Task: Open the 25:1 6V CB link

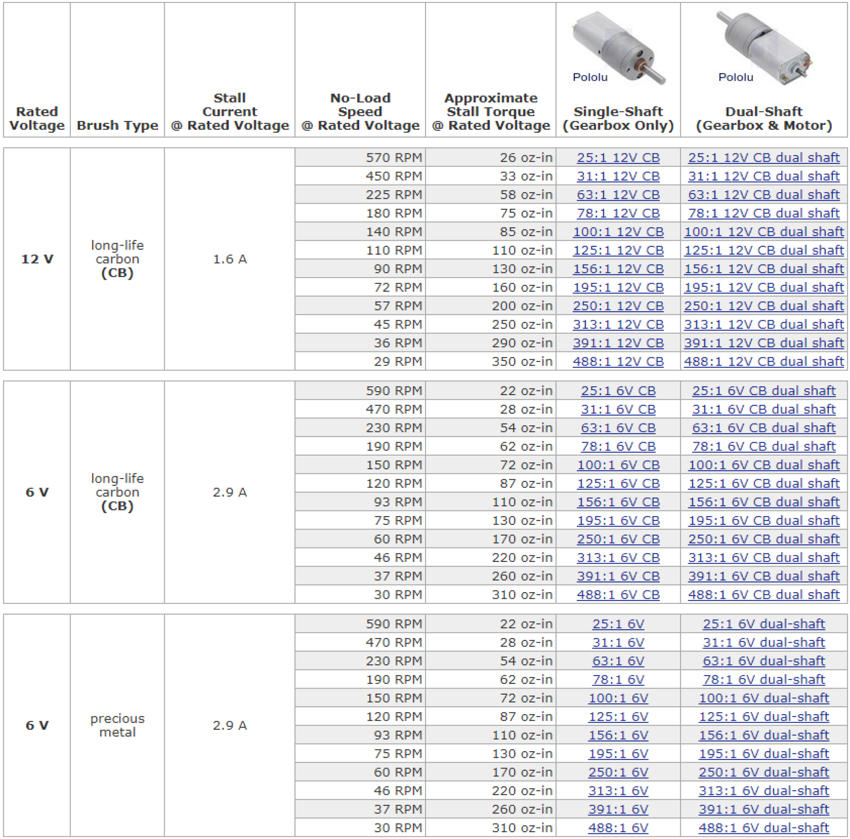Action: coord(618,391)
